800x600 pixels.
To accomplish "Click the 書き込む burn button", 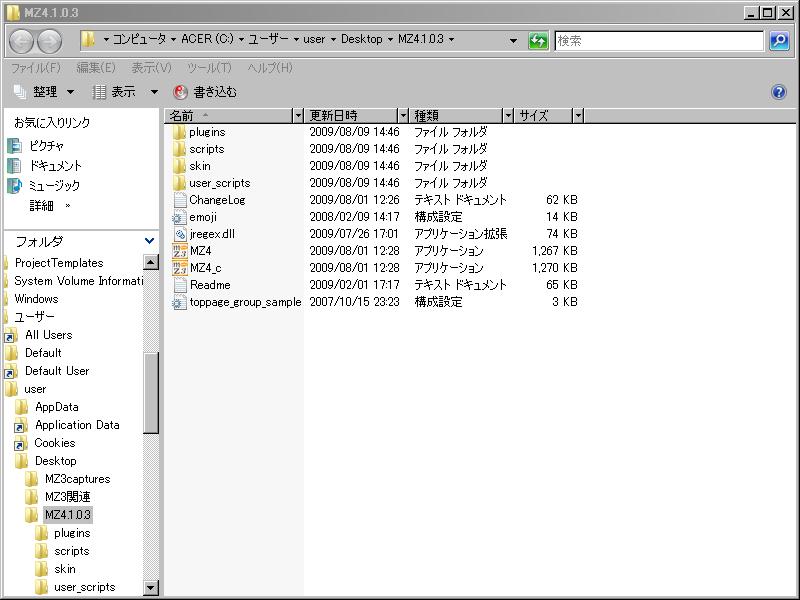I will pyautogui.click(x=205, y=92).
